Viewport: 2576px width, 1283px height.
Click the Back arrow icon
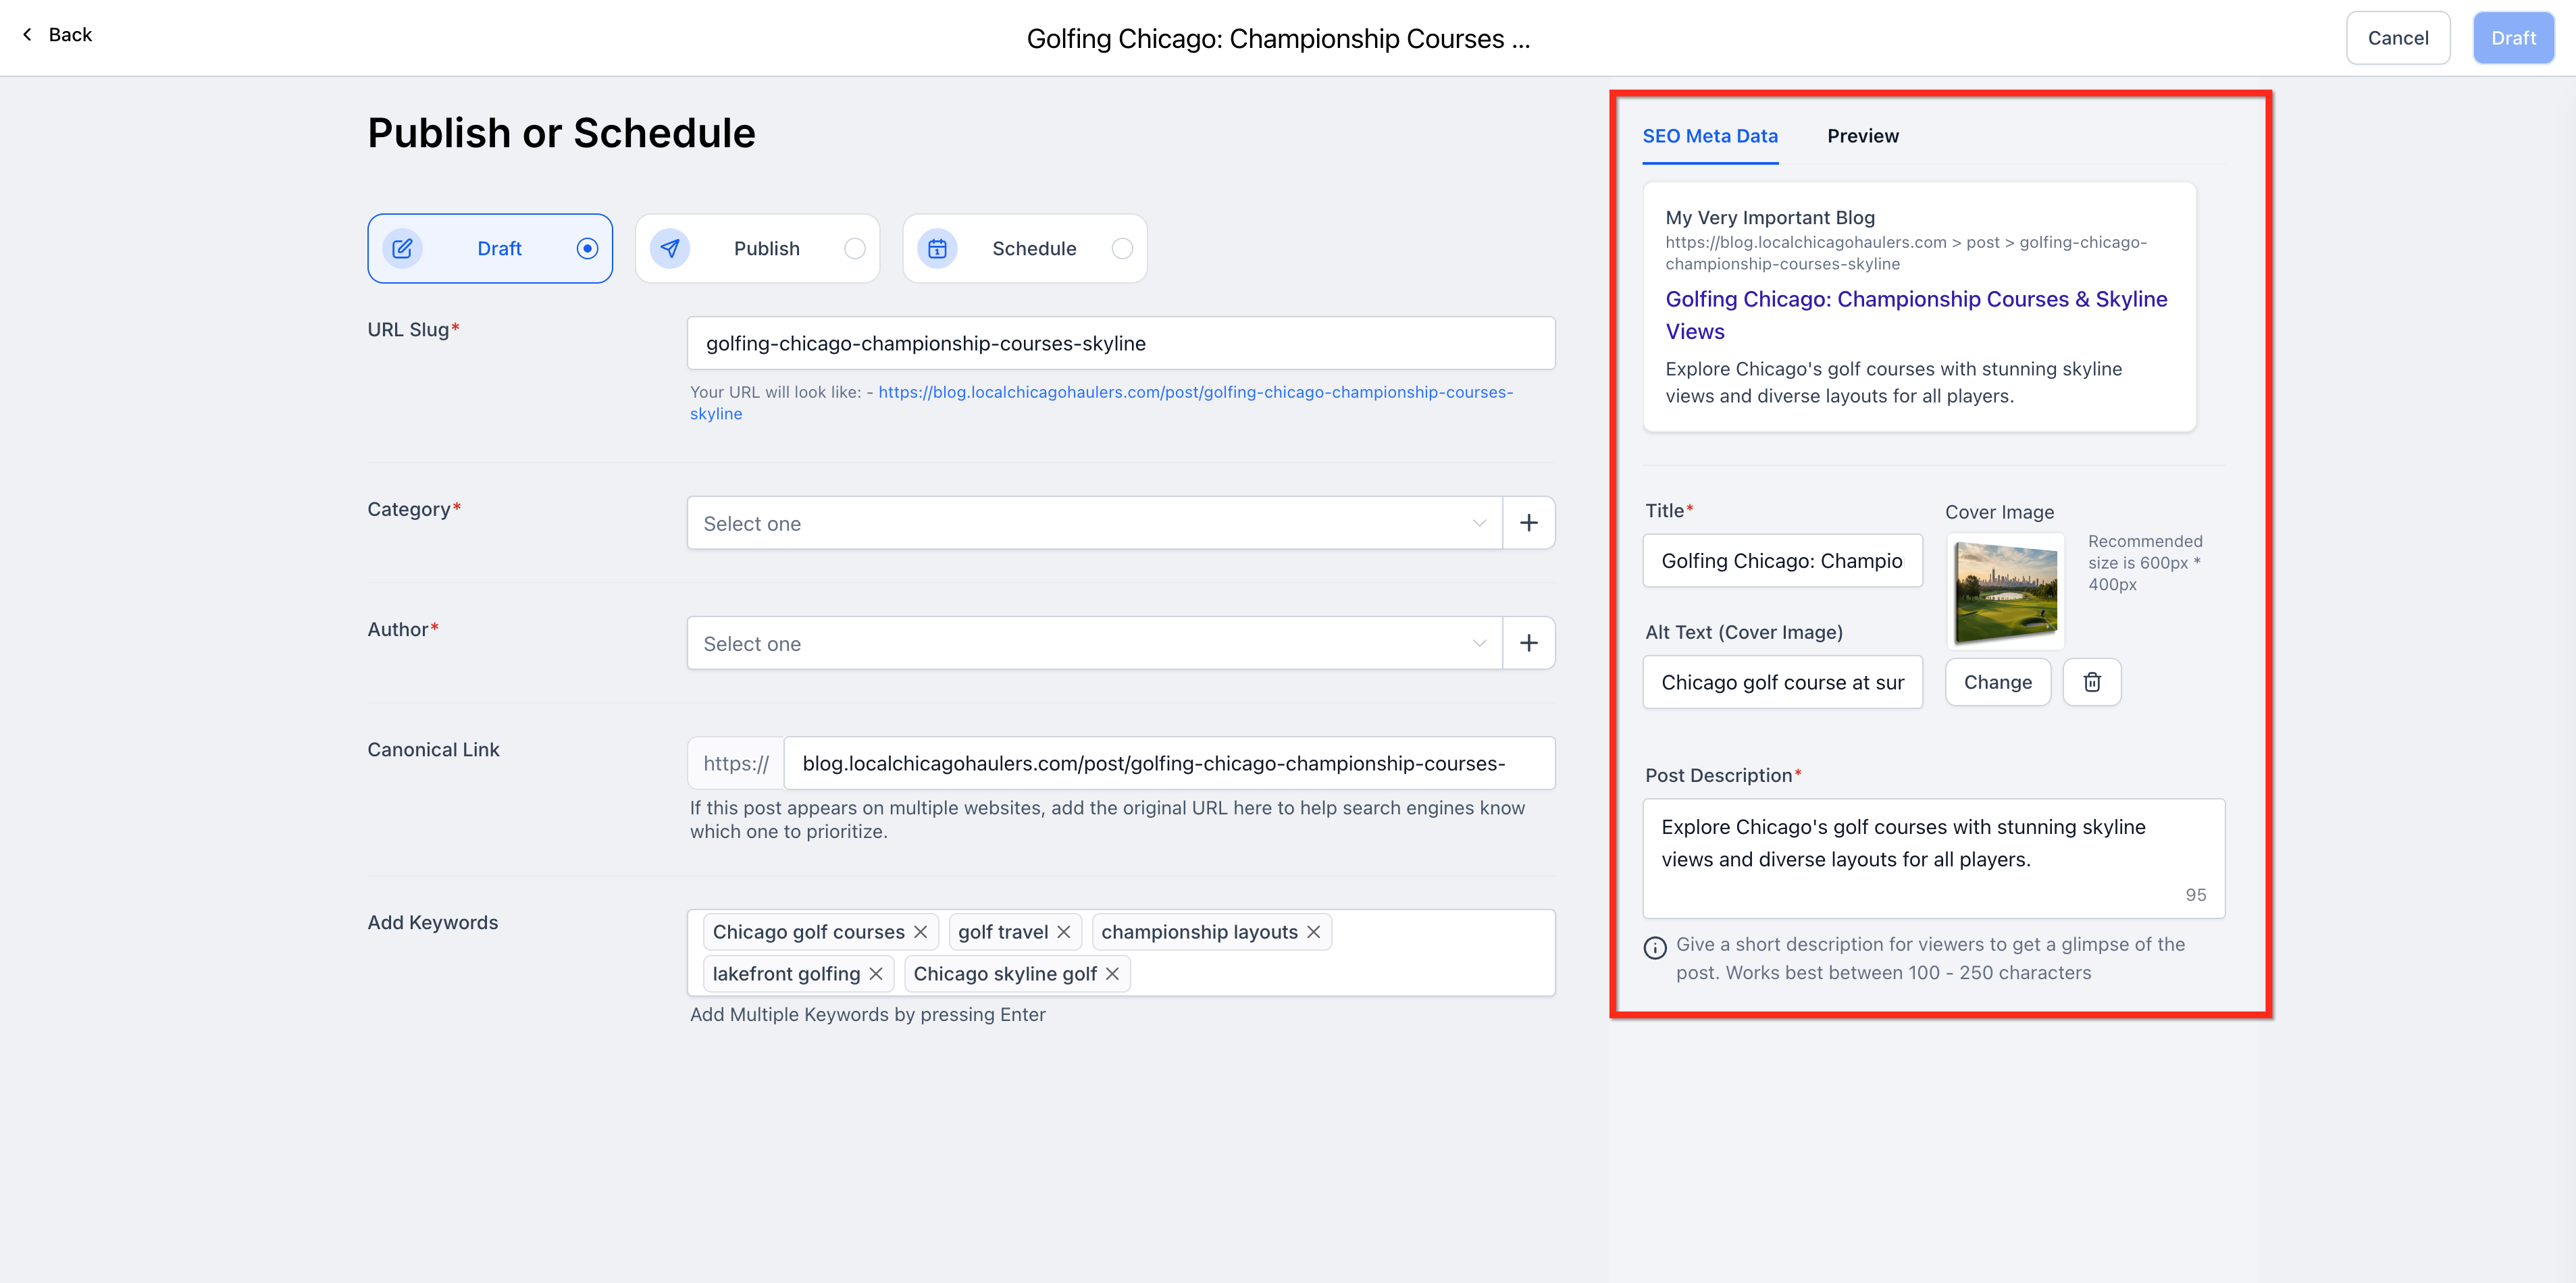click(28, 35)
